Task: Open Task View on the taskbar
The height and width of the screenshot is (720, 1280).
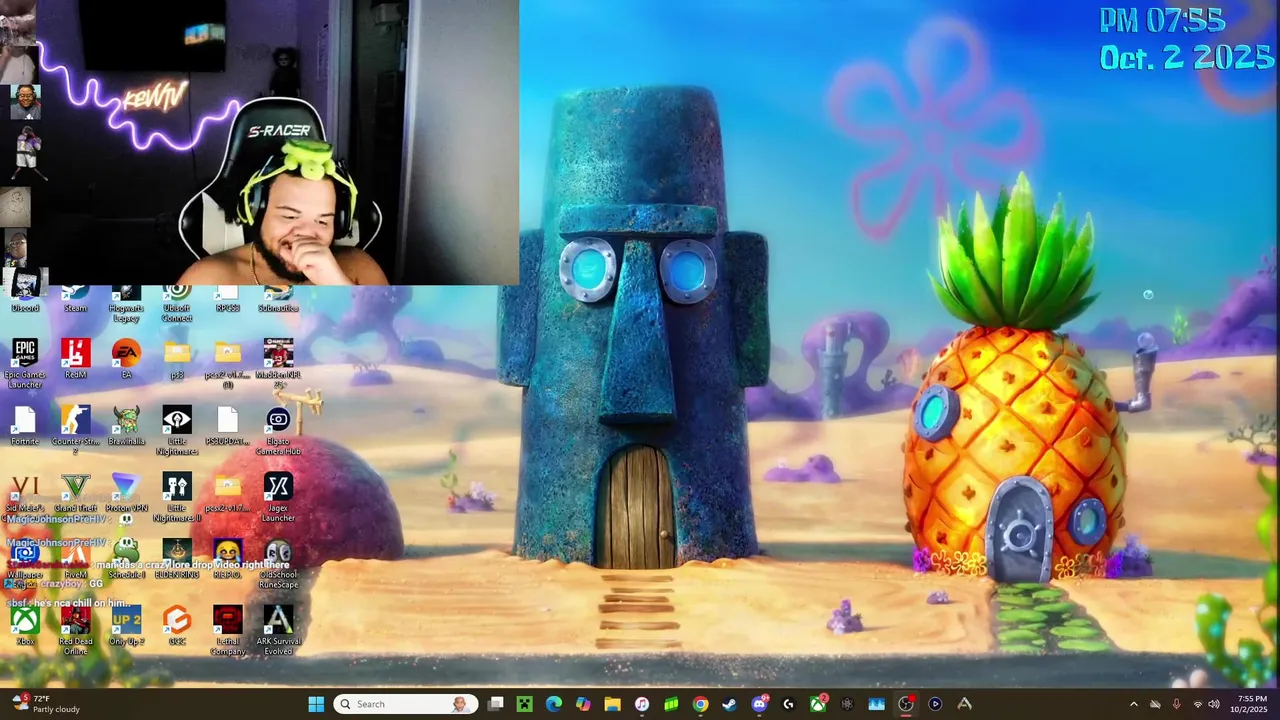Action: [495, 704]
